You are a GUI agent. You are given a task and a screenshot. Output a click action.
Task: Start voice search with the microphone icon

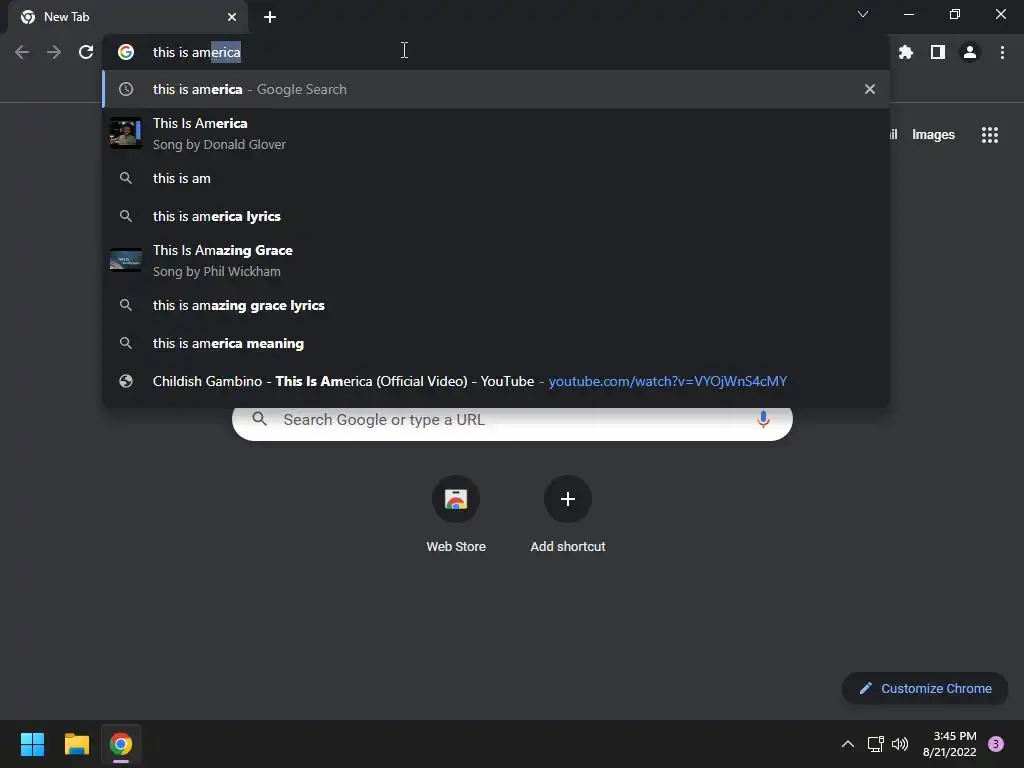tap(763, 419)
